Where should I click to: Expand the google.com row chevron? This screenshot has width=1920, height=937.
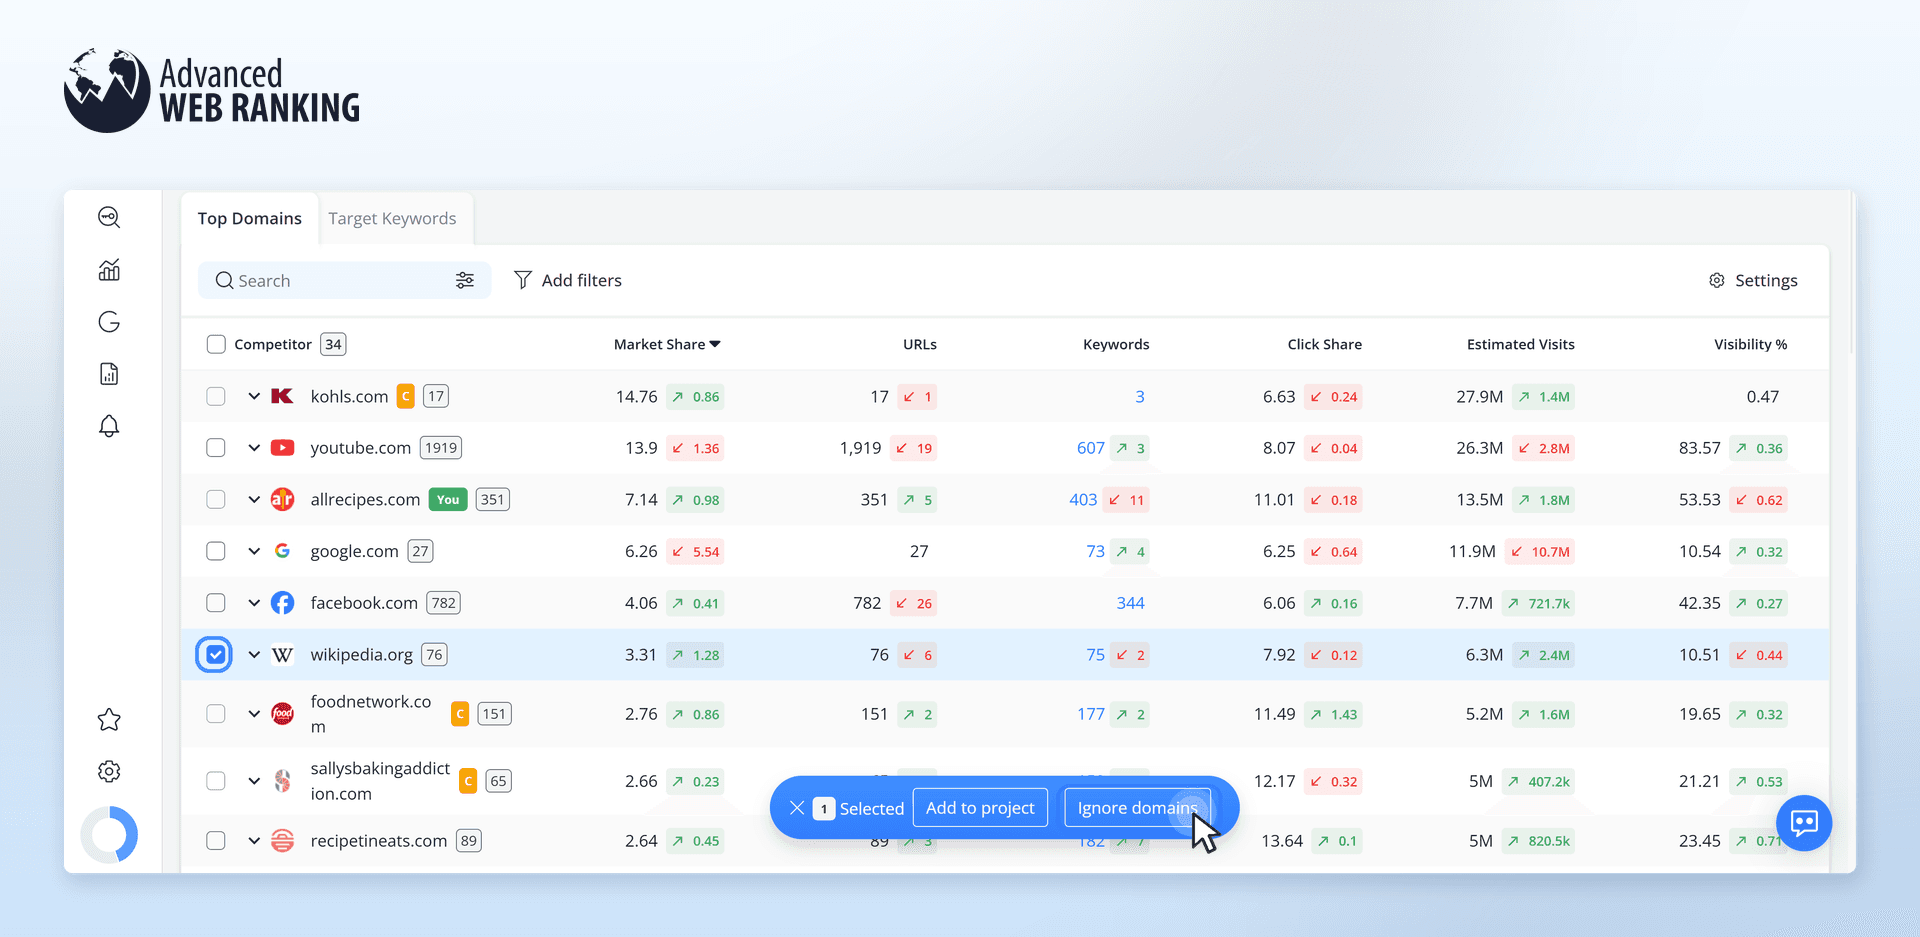[x=254, y=551]
